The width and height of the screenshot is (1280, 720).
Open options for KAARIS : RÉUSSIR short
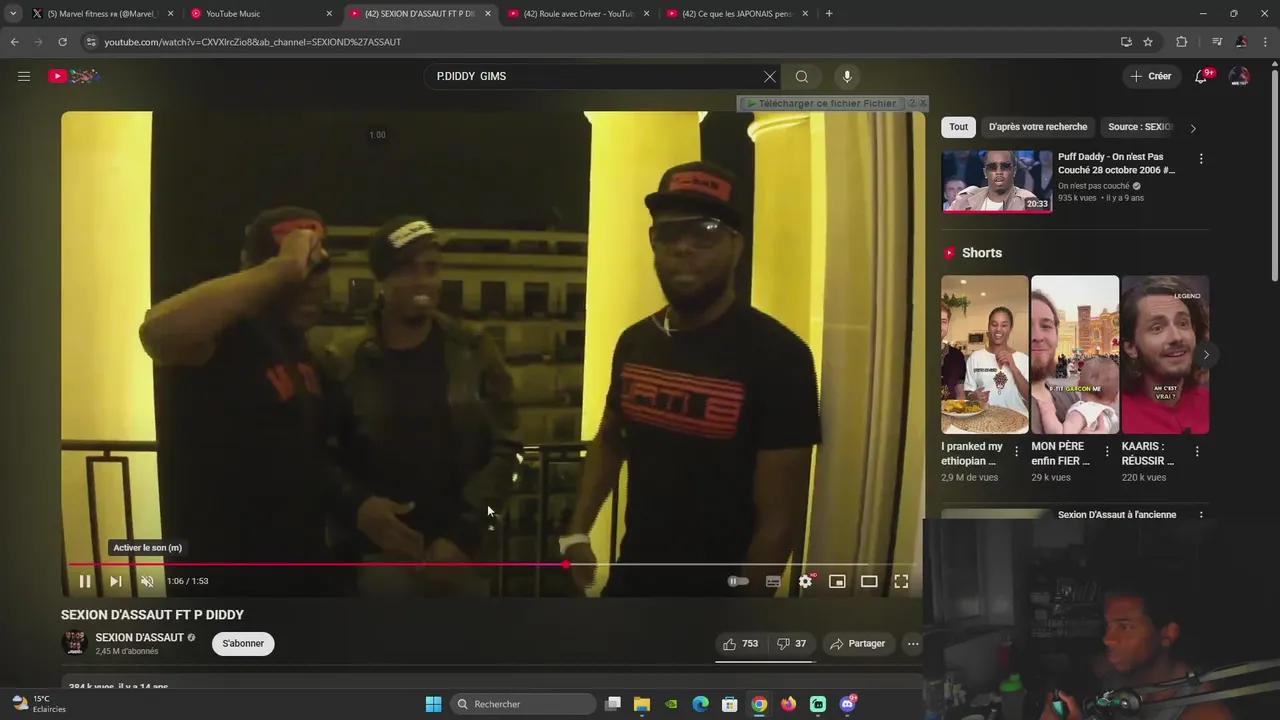[x=1197, y=452]
